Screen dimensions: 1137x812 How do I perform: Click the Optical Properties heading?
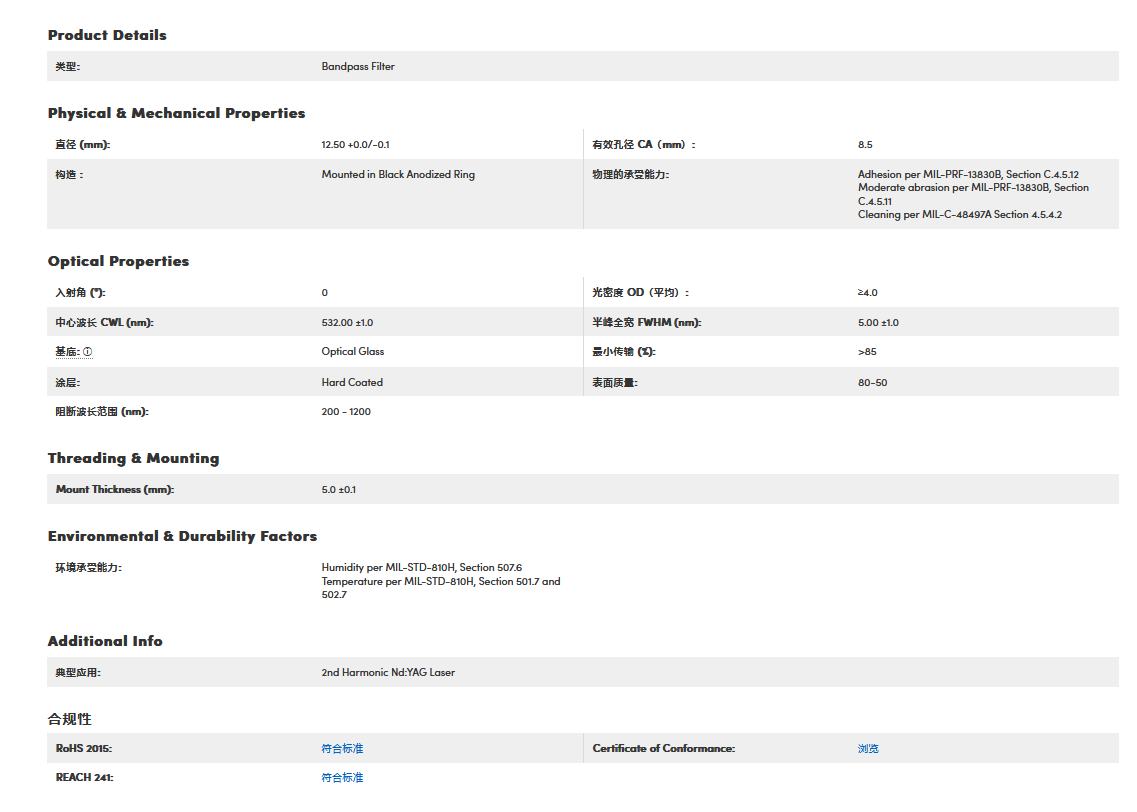[118, 261]
